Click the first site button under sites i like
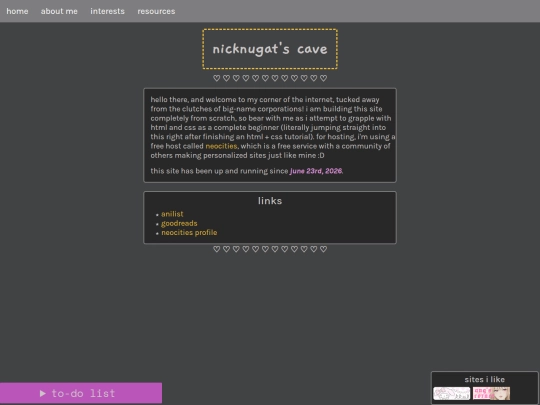The image size is (540, 405). [x=451, y=393]
